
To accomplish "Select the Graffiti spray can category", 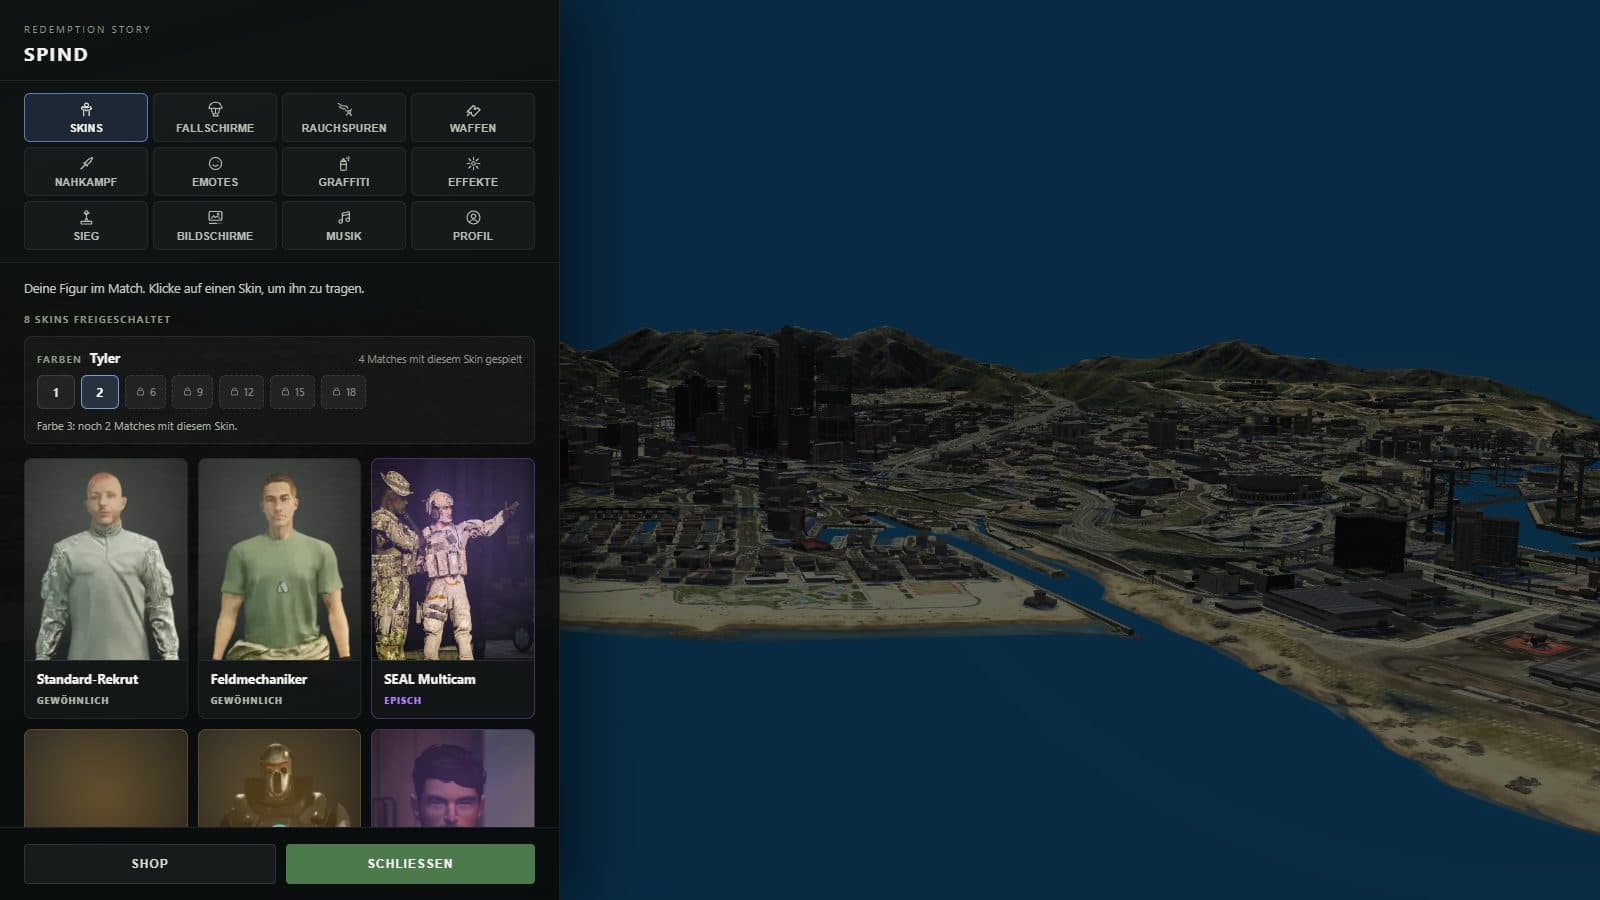I will (x=344, y=172).
